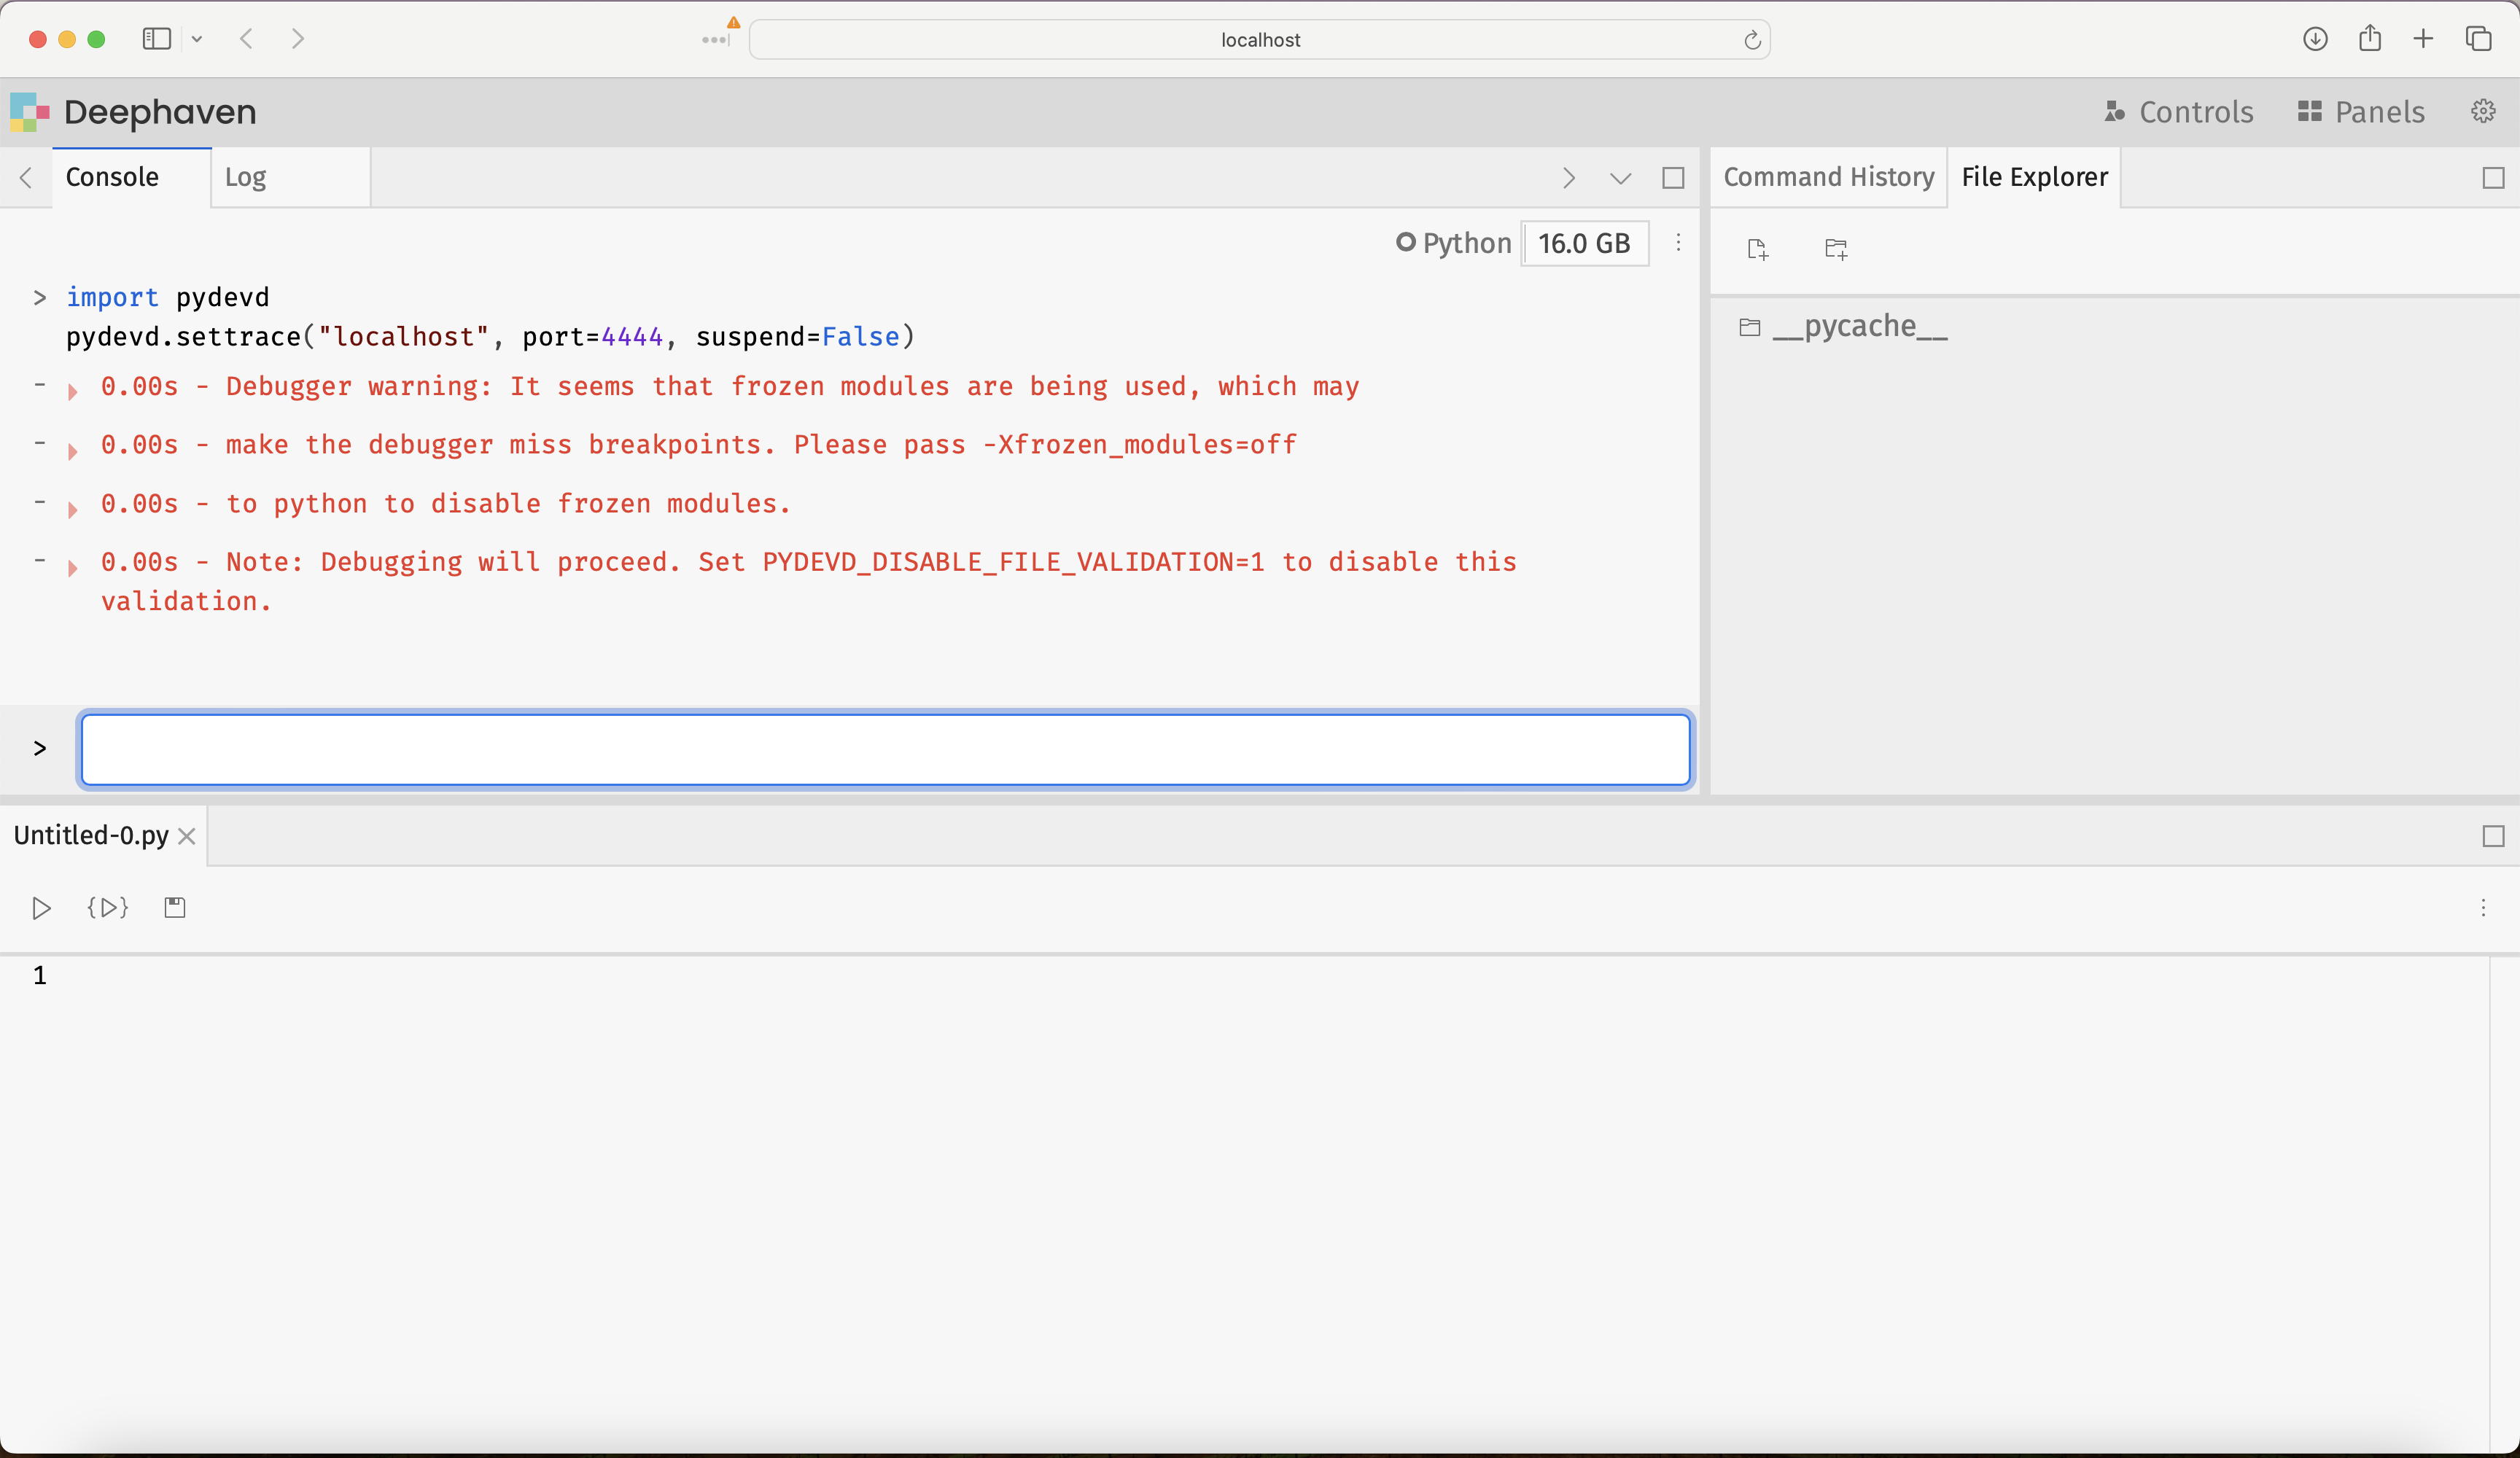Maximize the File Explorer panel

click(2493, 178)
